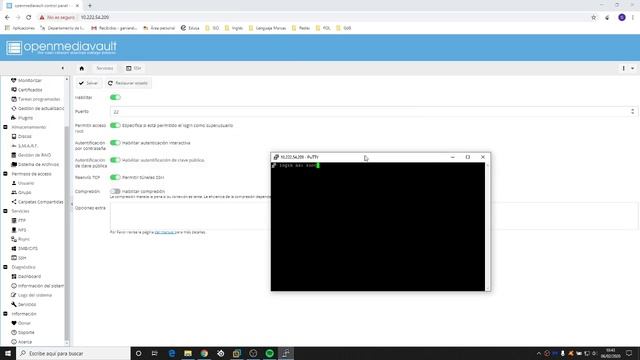Viewport: 640px width, 360px height.
Task: Collapse the Diagnósticos tree group
Action: [5, 267]
